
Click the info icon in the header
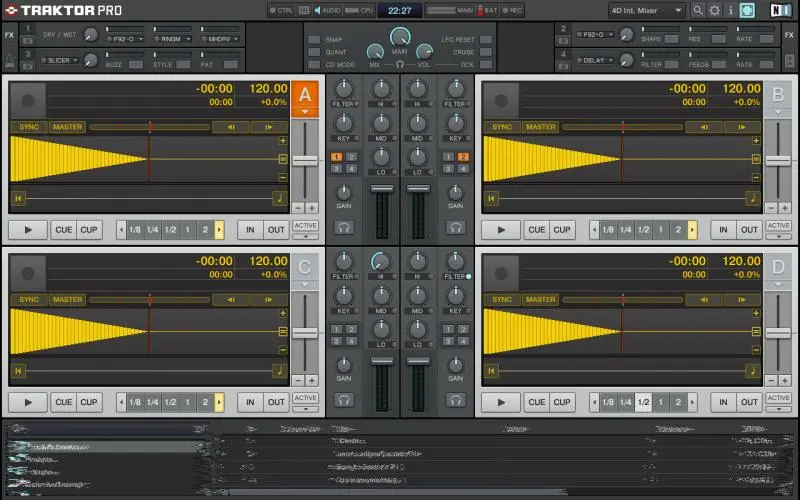click(731, 10)
